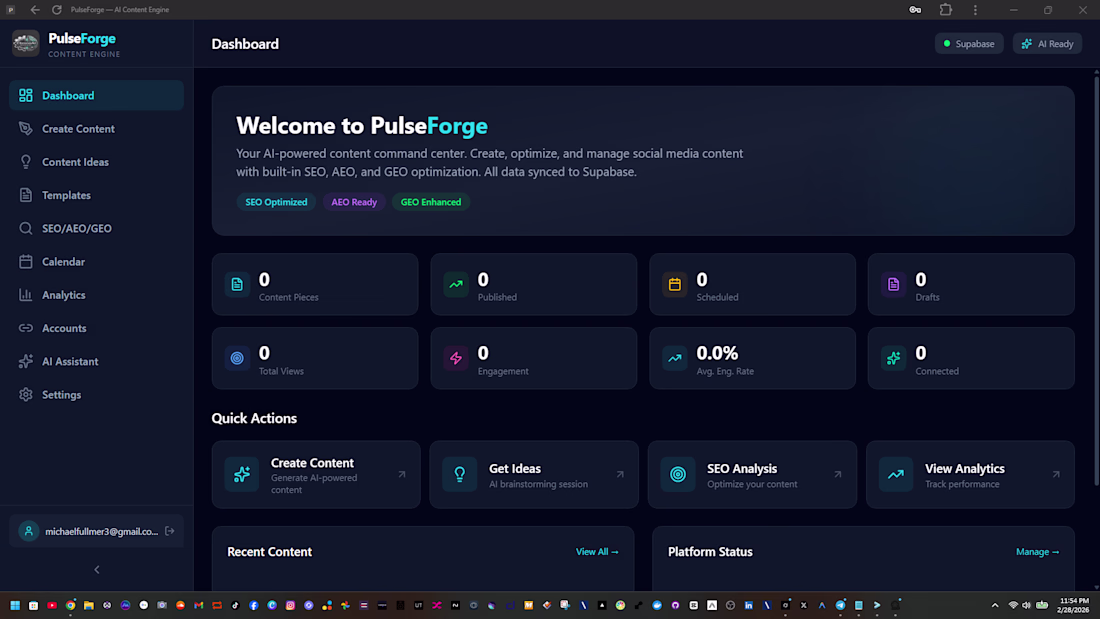Click the '0 Content Pieces' stat card

315,284
